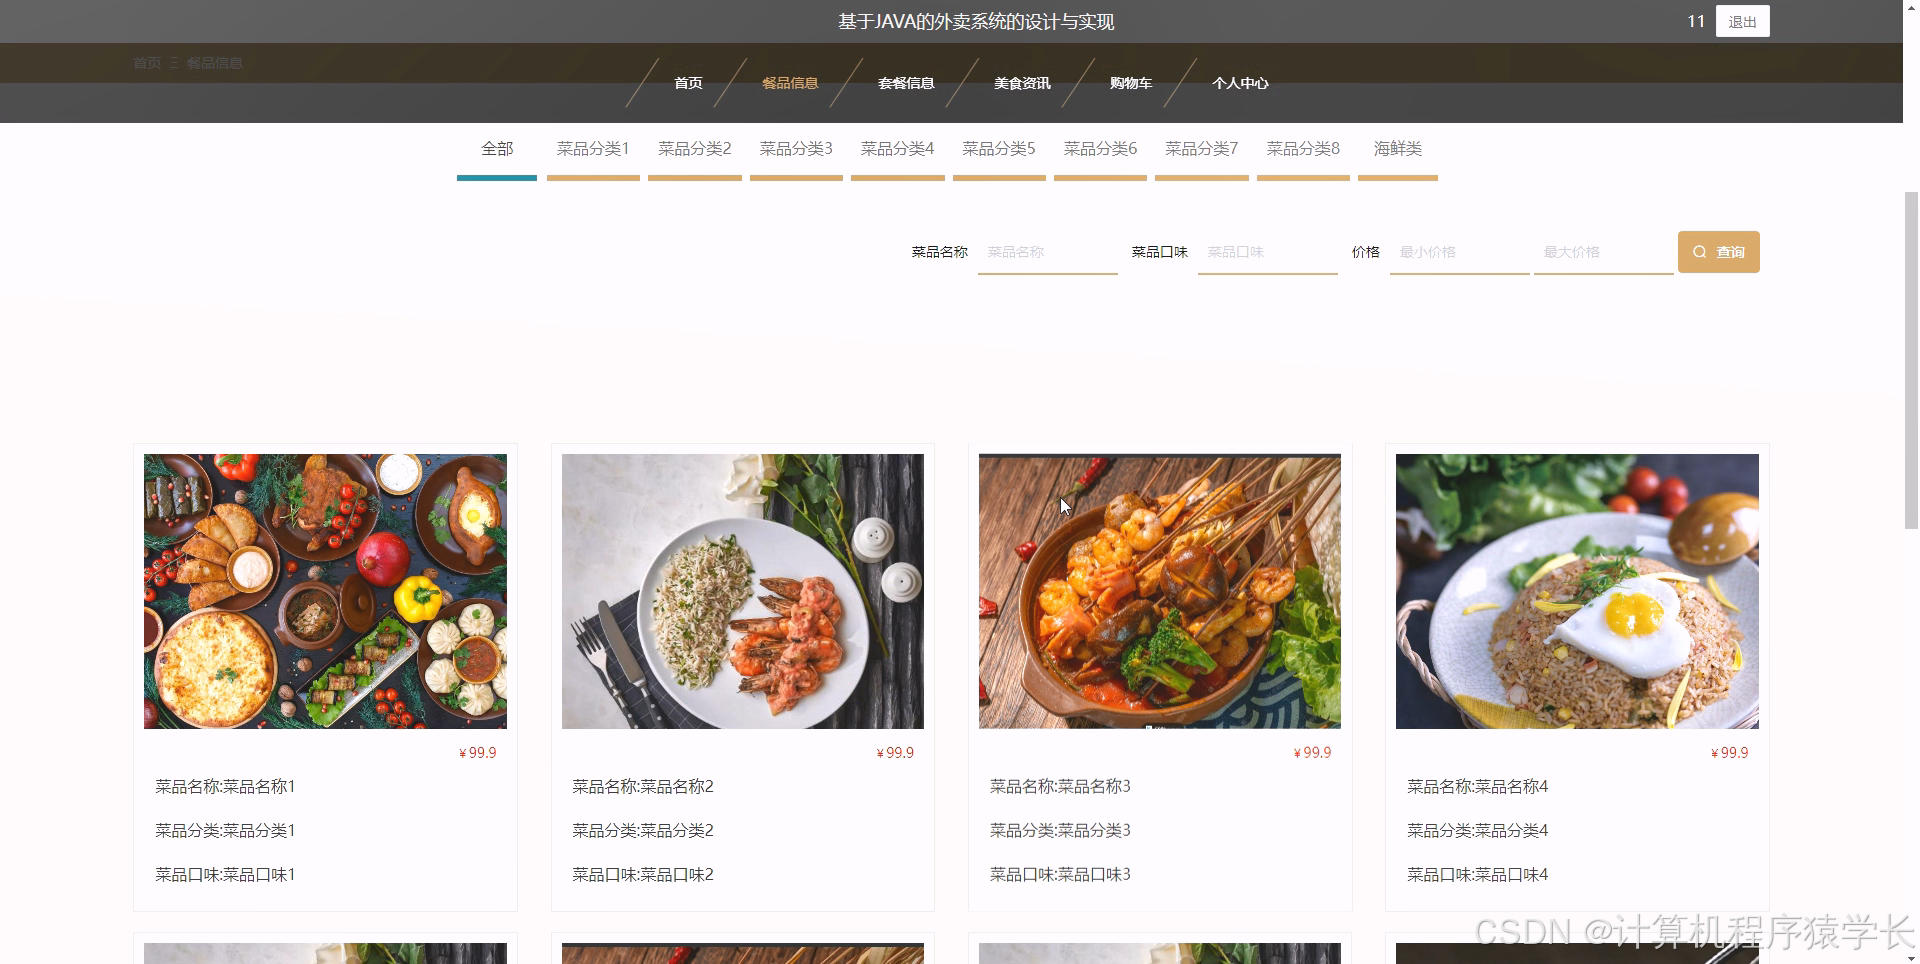
Task: Focus the 菜品名称 search input
Action: (1048, 252)
